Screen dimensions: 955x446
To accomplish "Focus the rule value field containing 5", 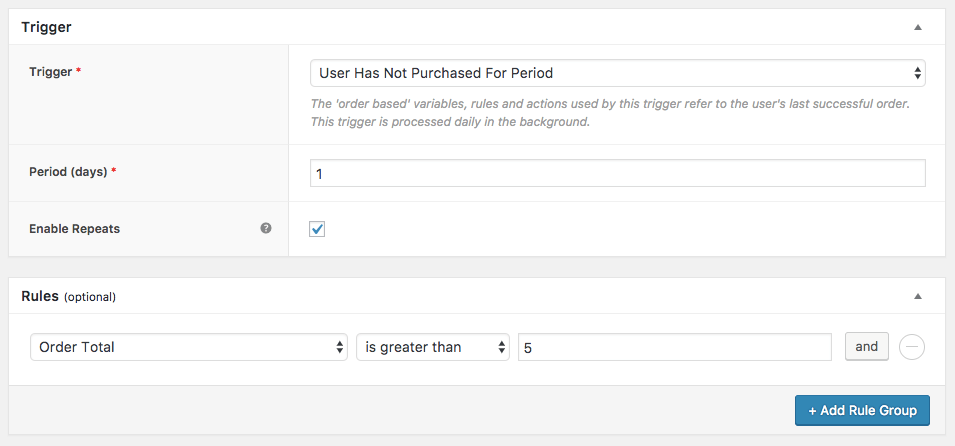I will pos(675,347).
